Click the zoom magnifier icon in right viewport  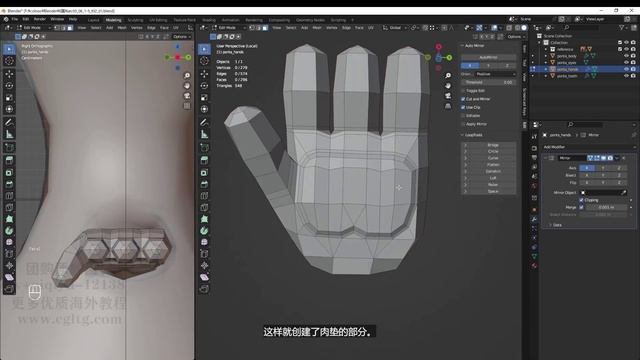(x=448, y=76)
